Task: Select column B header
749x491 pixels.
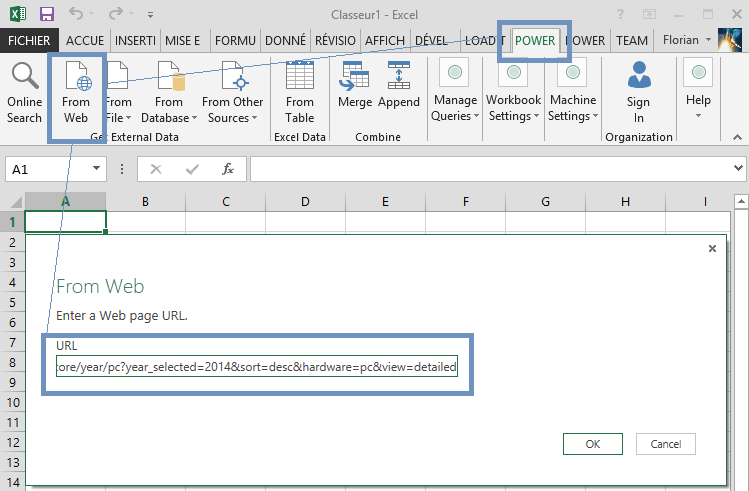Action: [x=145, y=202]
